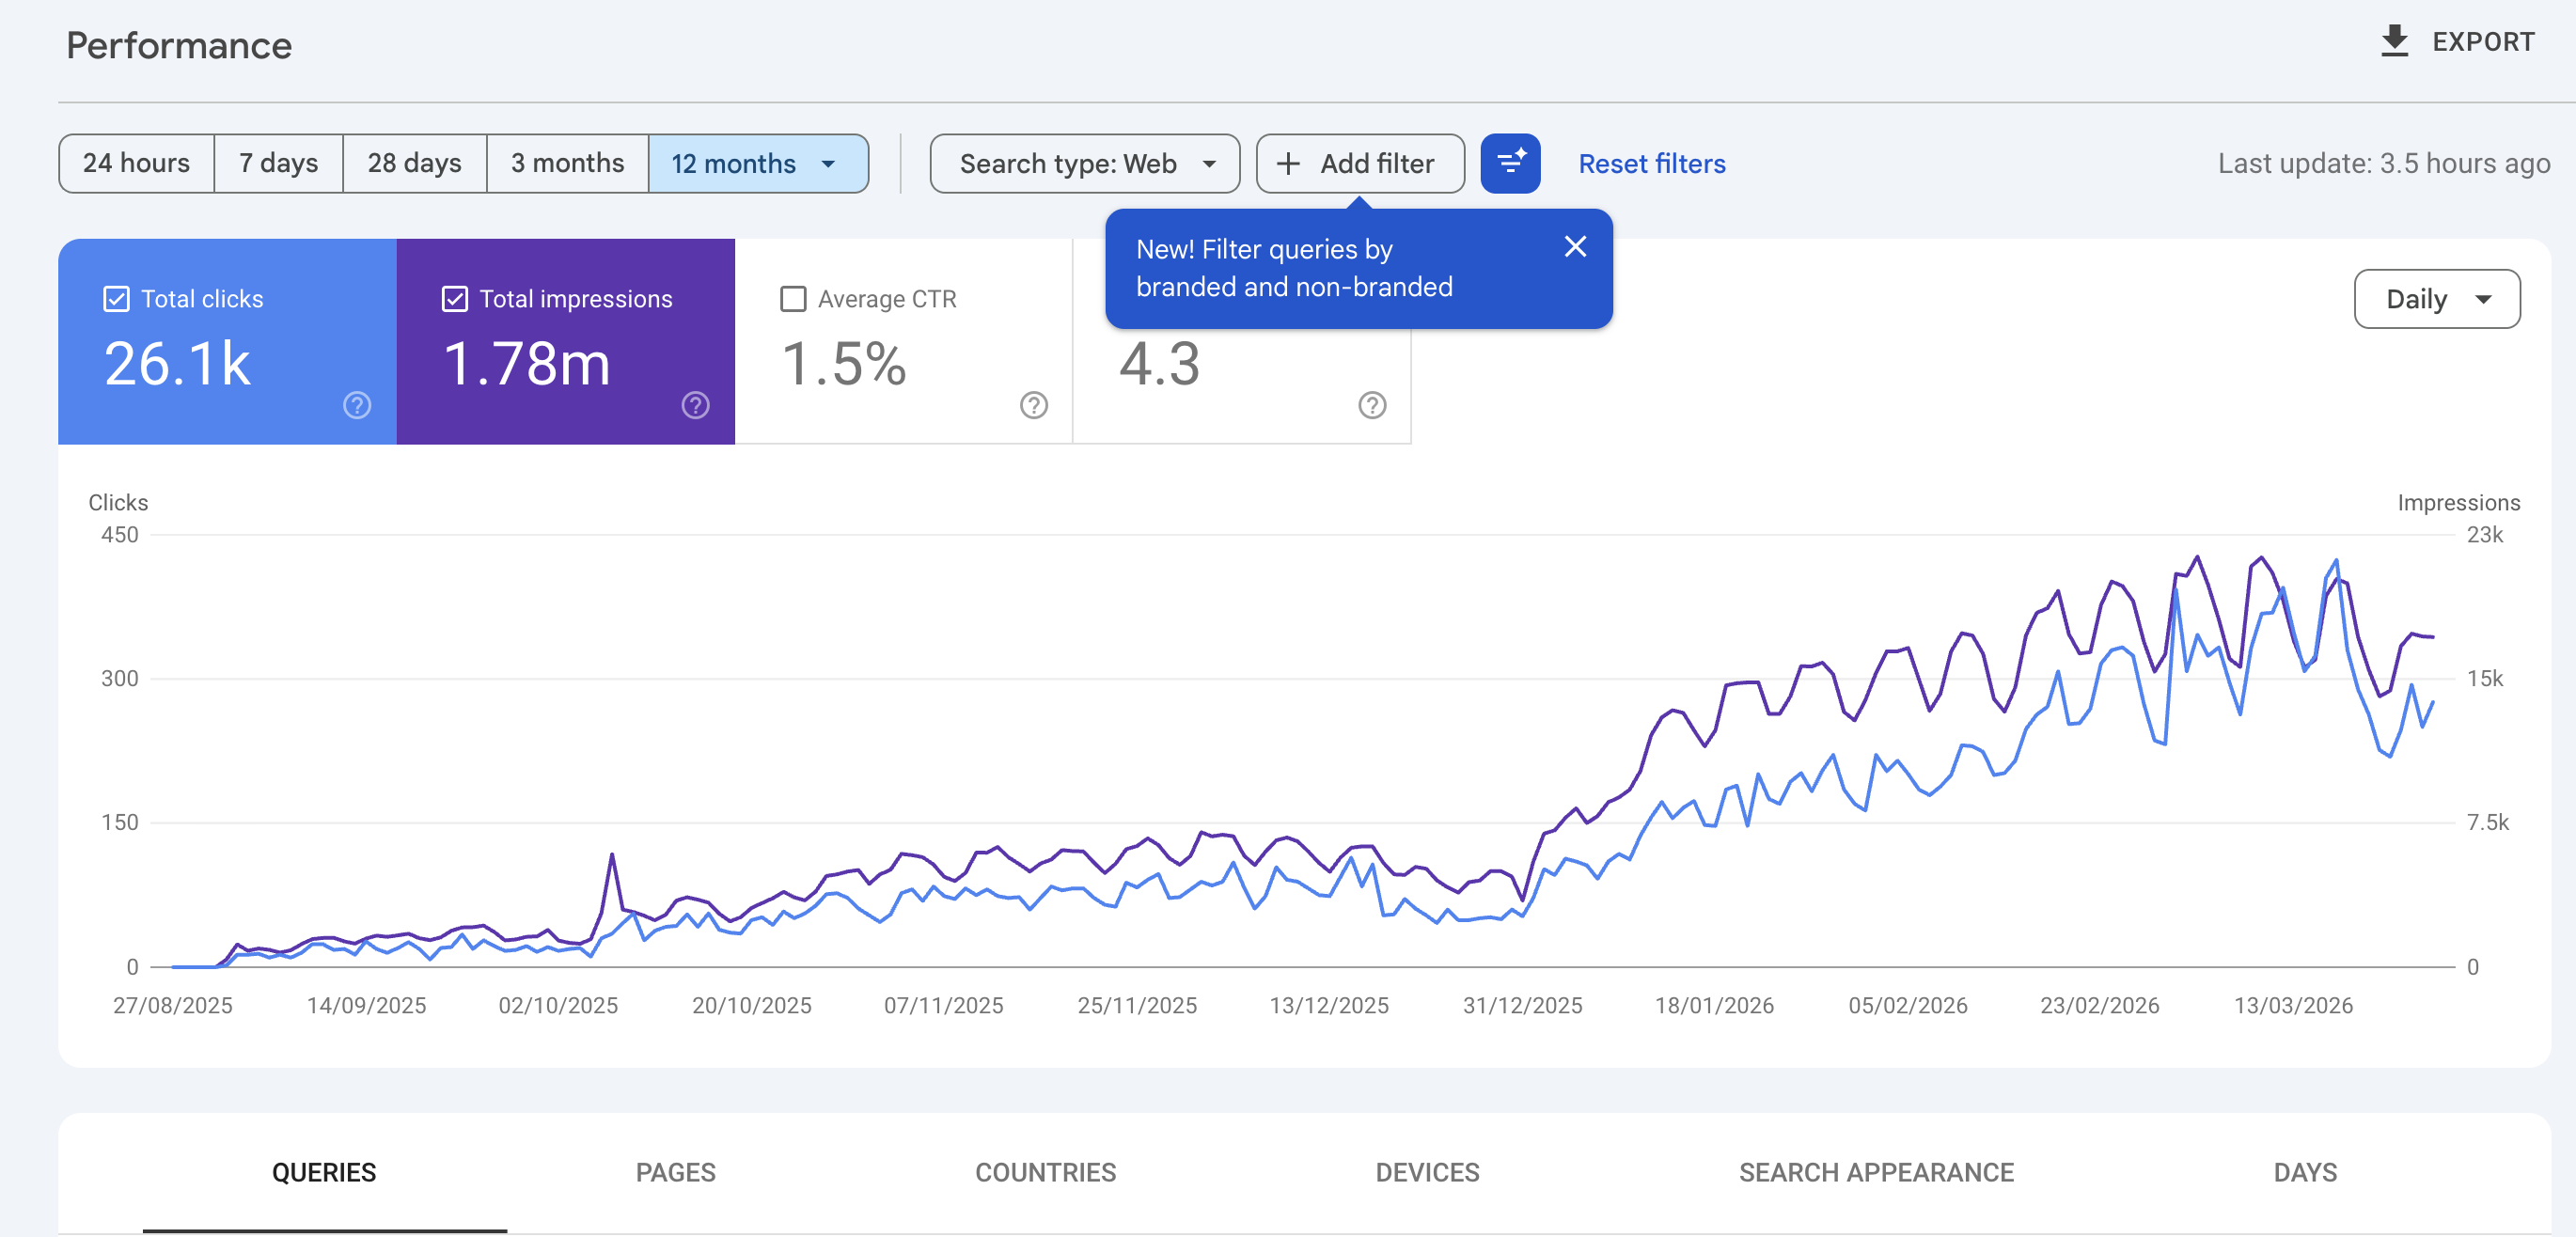Click the 02/10/2025 impressions spike on chart

[612, 855]
